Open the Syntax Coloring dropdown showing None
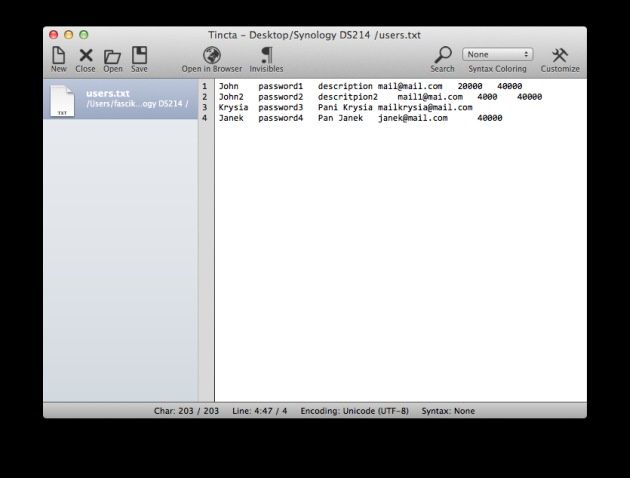Viewport: 630px width, 478px height. pyautogui.click(x=497, y=54)
